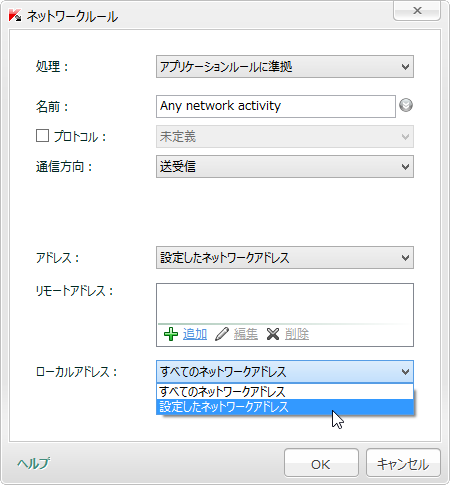Collapse the ローカルアドレス dropdown arrow
The image size is (450, 485).
point(405,372)
